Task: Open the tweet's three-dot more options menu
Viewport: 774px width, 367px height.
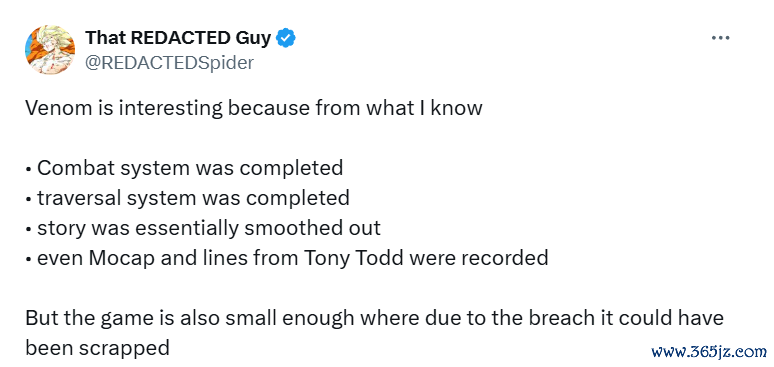Action: click(720, 38)
